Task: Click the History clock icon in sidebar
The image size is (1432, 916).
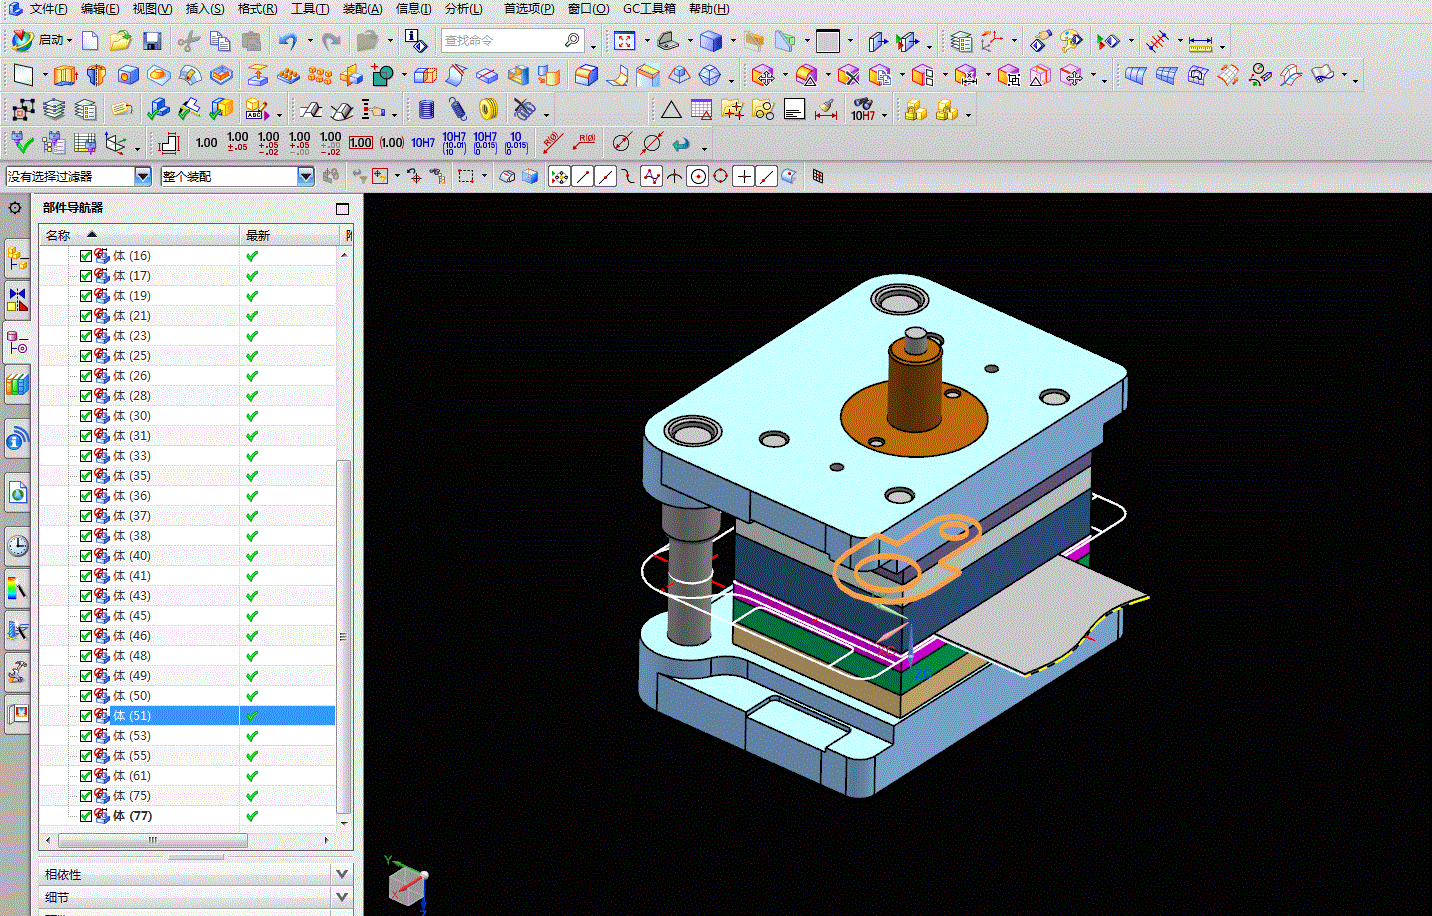Action: 17,545
